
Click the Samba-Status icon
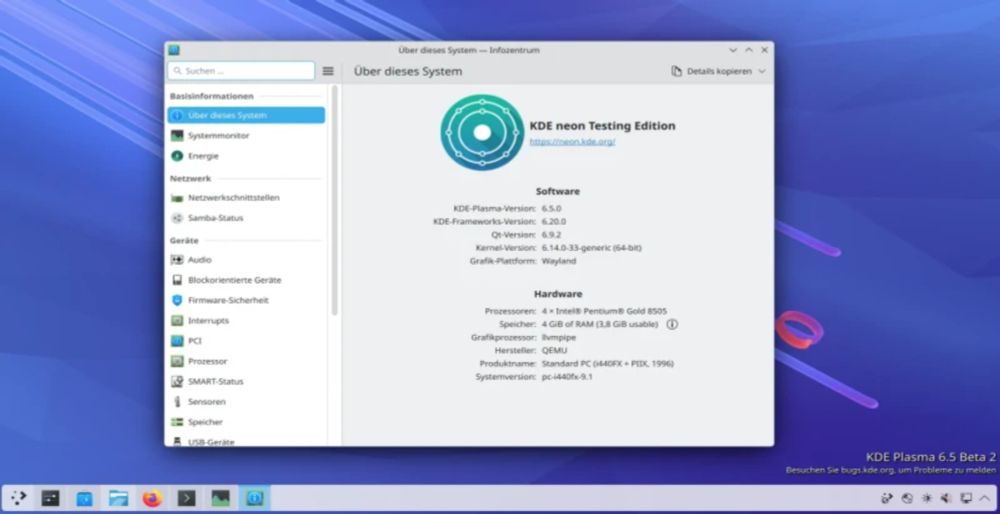177,218
